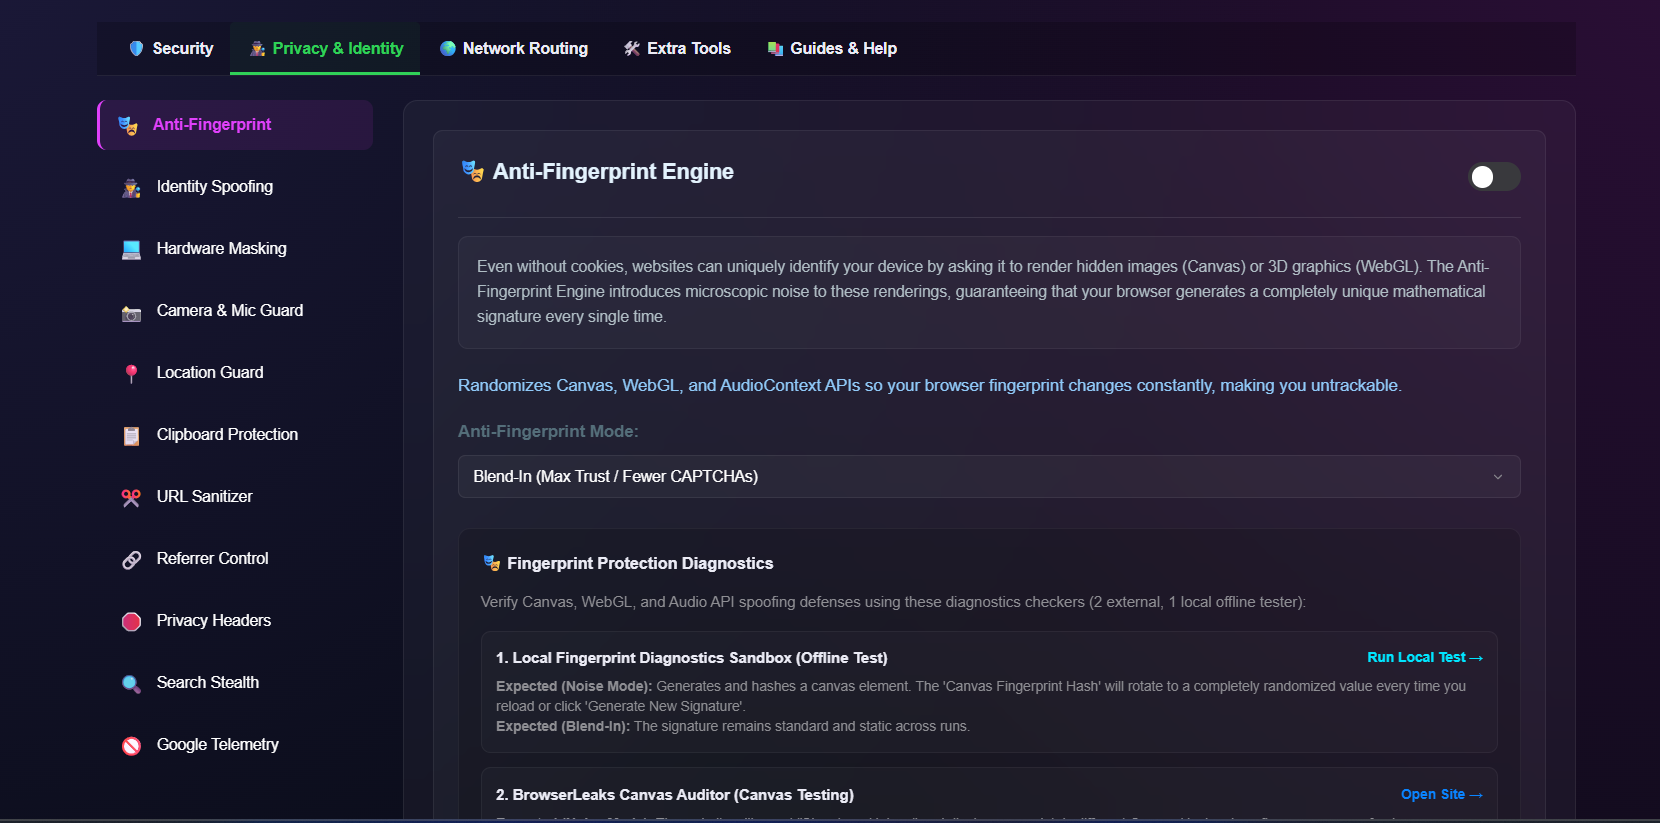This screenshot has height=823, width=1660.
Task: Click Open Site link for BrowserLeaks Canvas Auditor
Action: (x=1441, y=794)
